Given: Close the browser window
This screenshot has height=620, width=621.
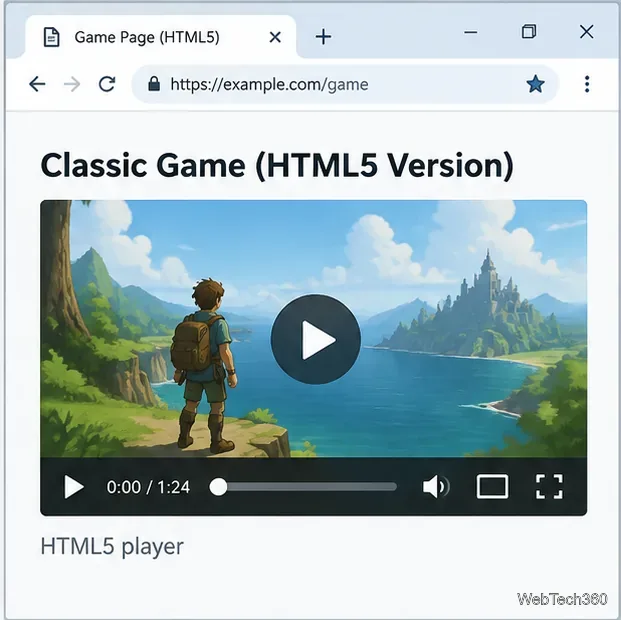Looking at the screenshot, I should pos(587,31).
